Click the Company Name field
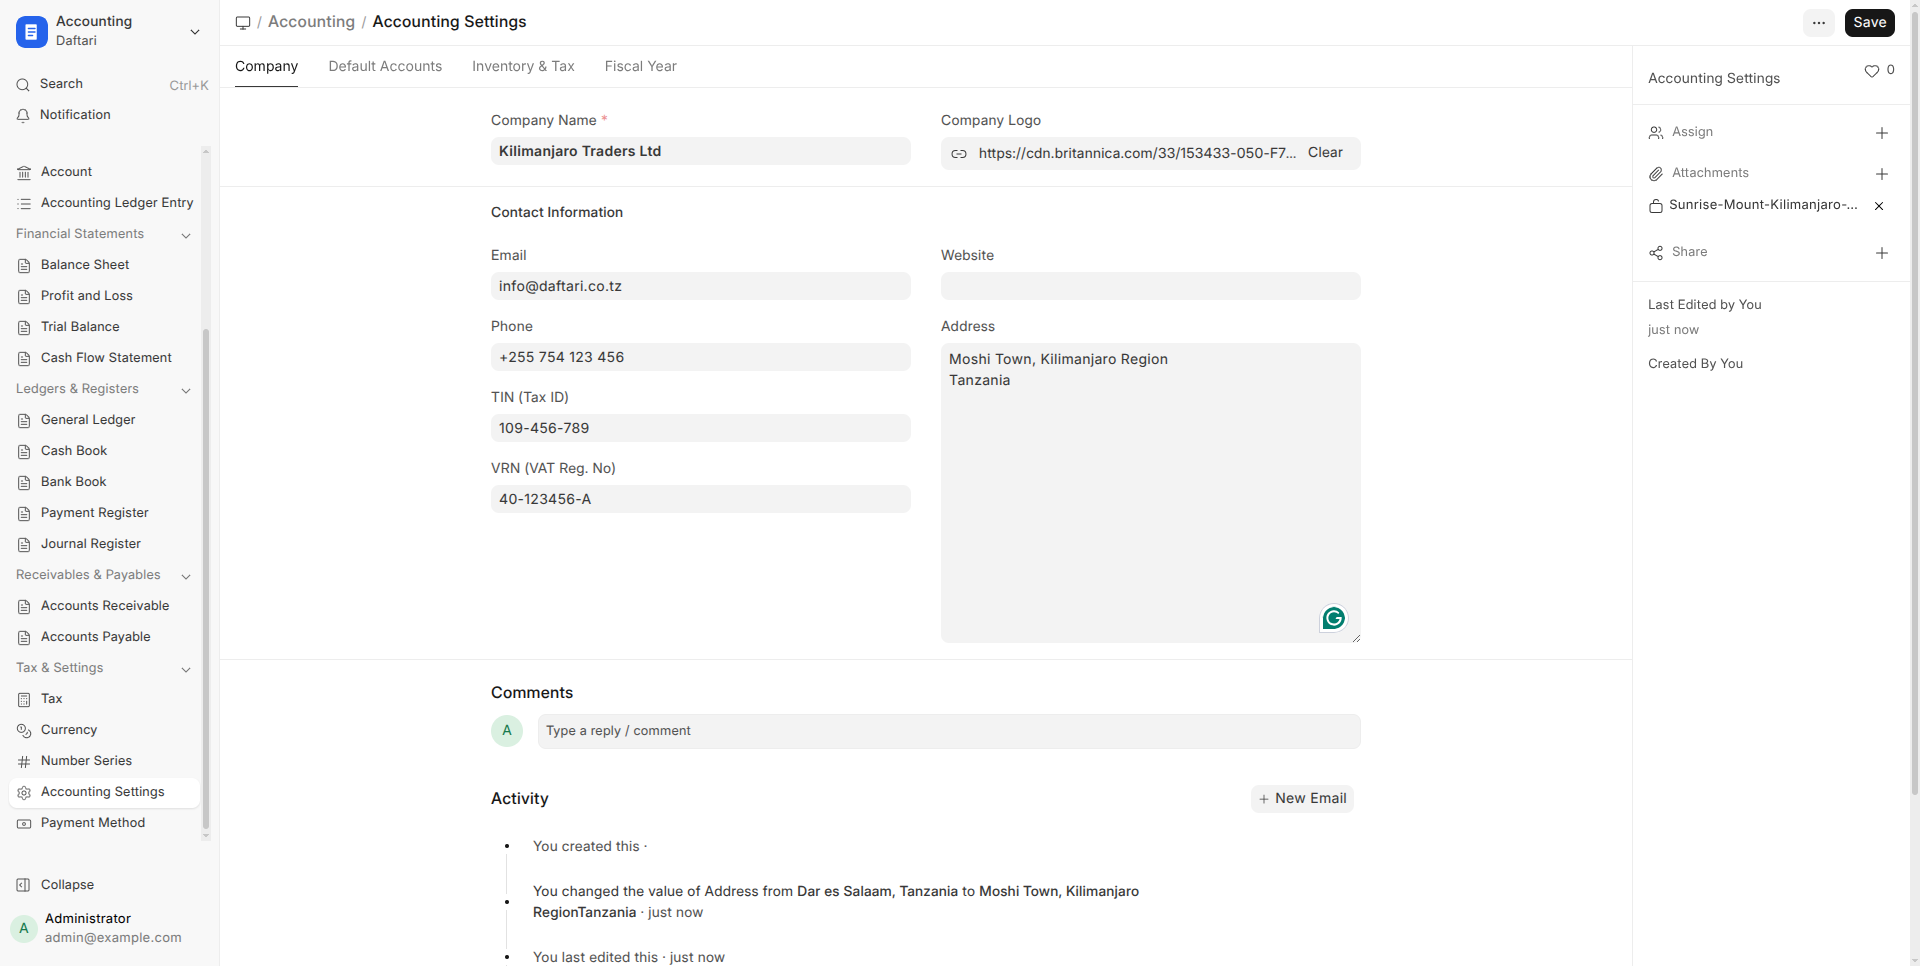The width and height of the screenshot is (1920, 966). (x=700, y=151)
